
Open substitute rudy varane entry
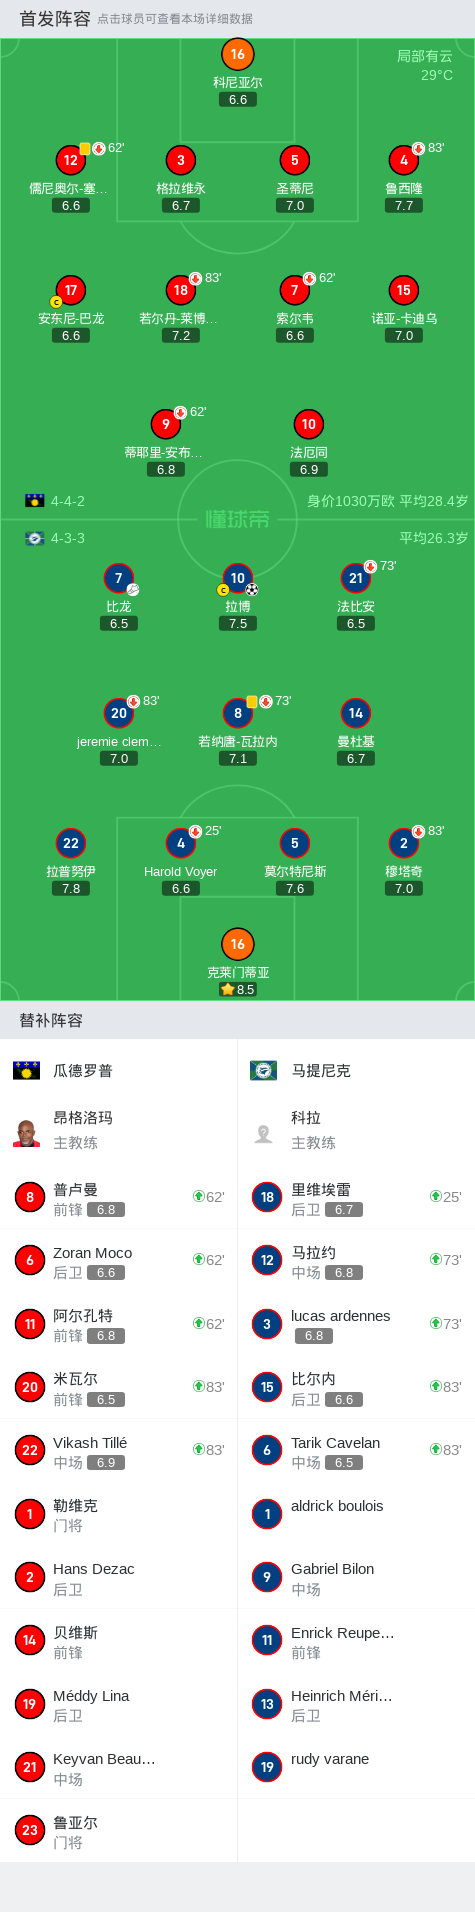(356, 1767)
